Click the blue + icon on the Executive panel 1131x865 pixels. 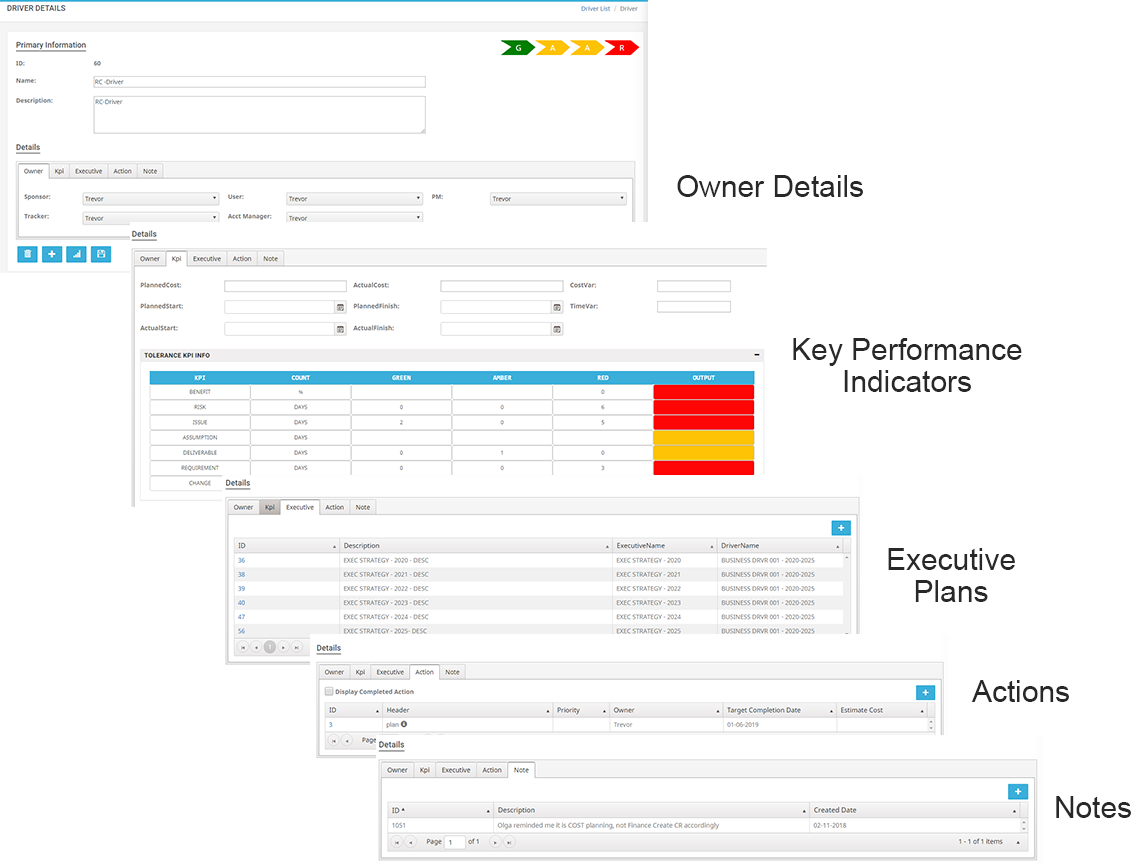(841, 527)
